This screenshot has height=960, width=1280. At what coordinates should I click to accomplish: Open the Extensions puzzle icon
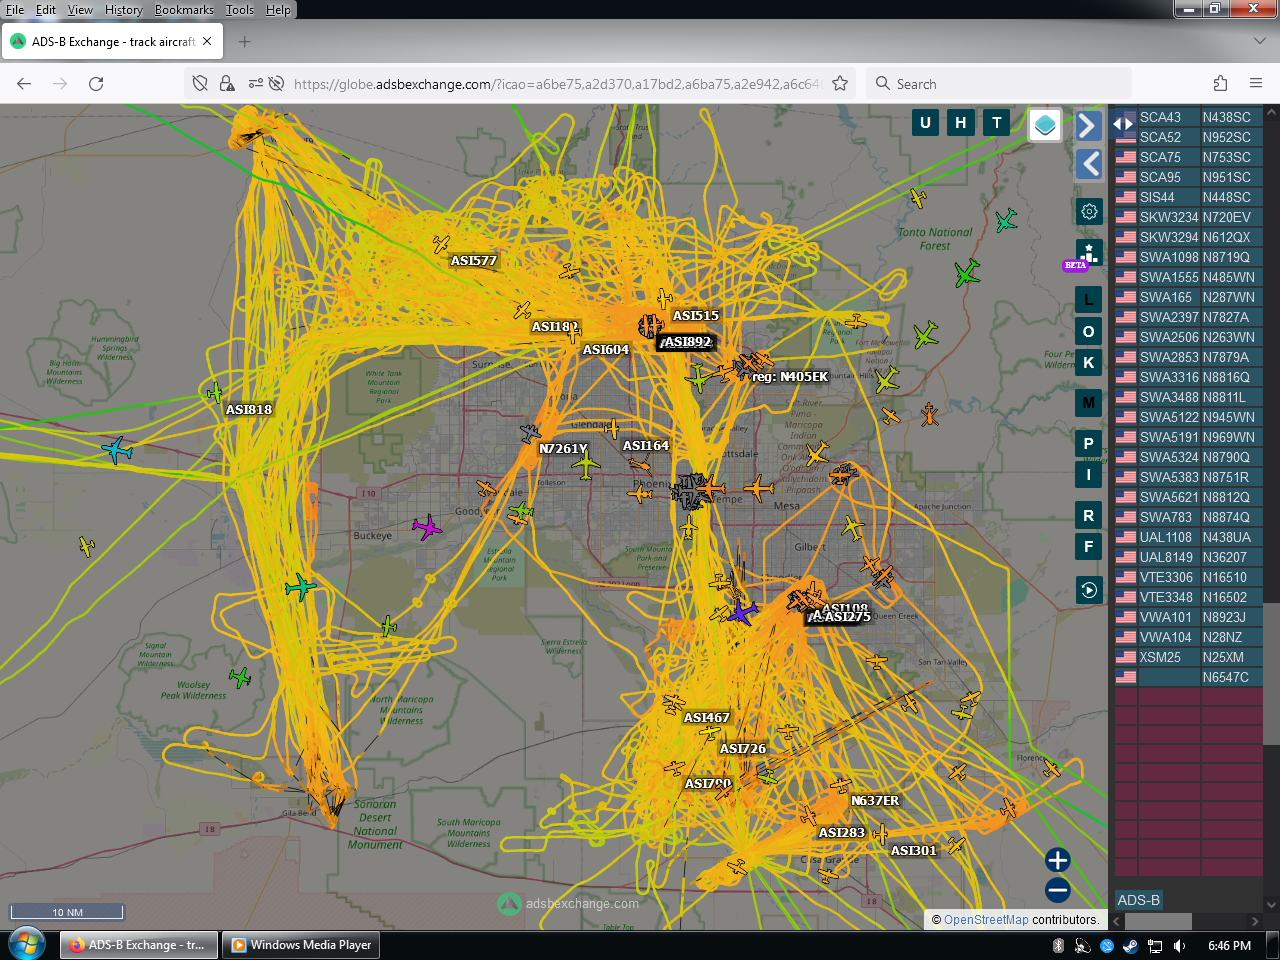[1220, 84]
